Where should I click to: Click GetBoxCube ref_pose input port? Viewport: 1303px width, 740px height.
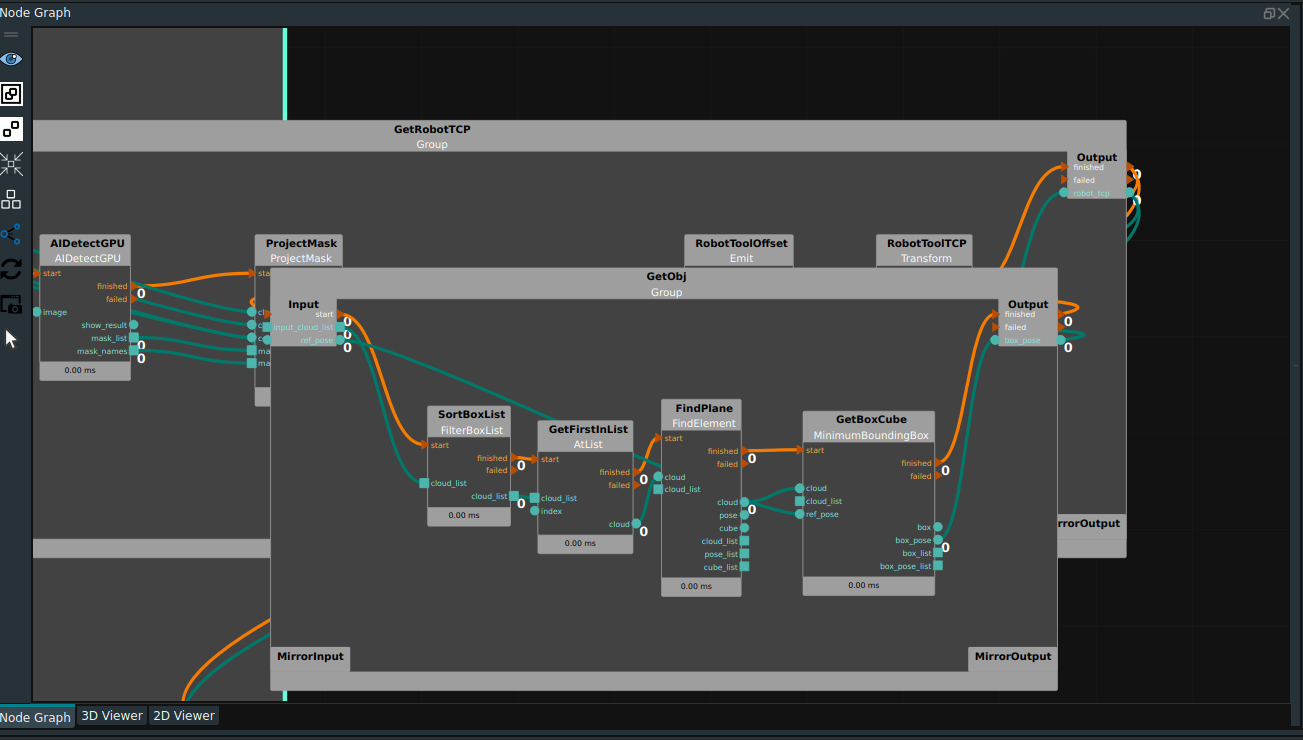(800, 514)
